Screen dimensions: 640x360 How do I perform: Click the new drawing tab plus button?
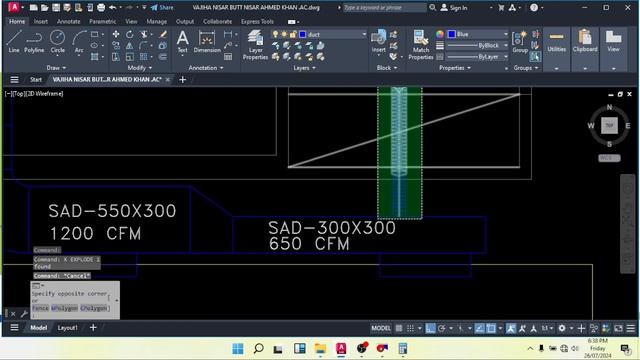click(x=182, y=80)
